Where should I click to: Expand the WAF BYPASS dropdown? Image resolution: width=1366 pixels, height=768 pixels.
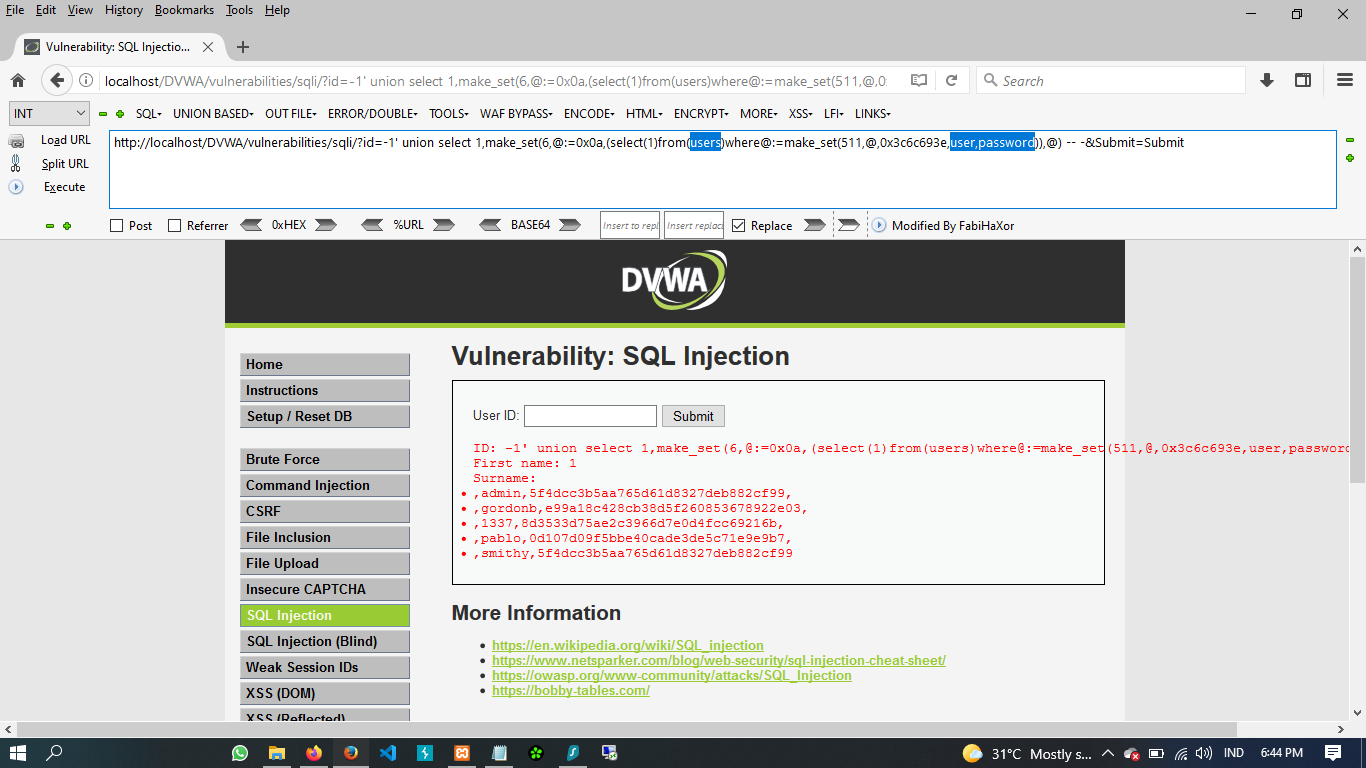(x=518, y=114)
